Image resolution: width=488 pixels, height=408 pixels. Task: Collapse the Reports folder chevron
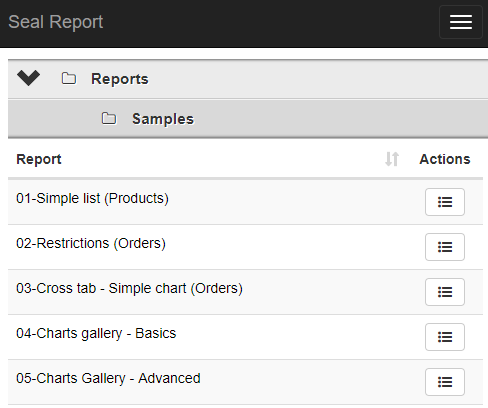point(28,78)
